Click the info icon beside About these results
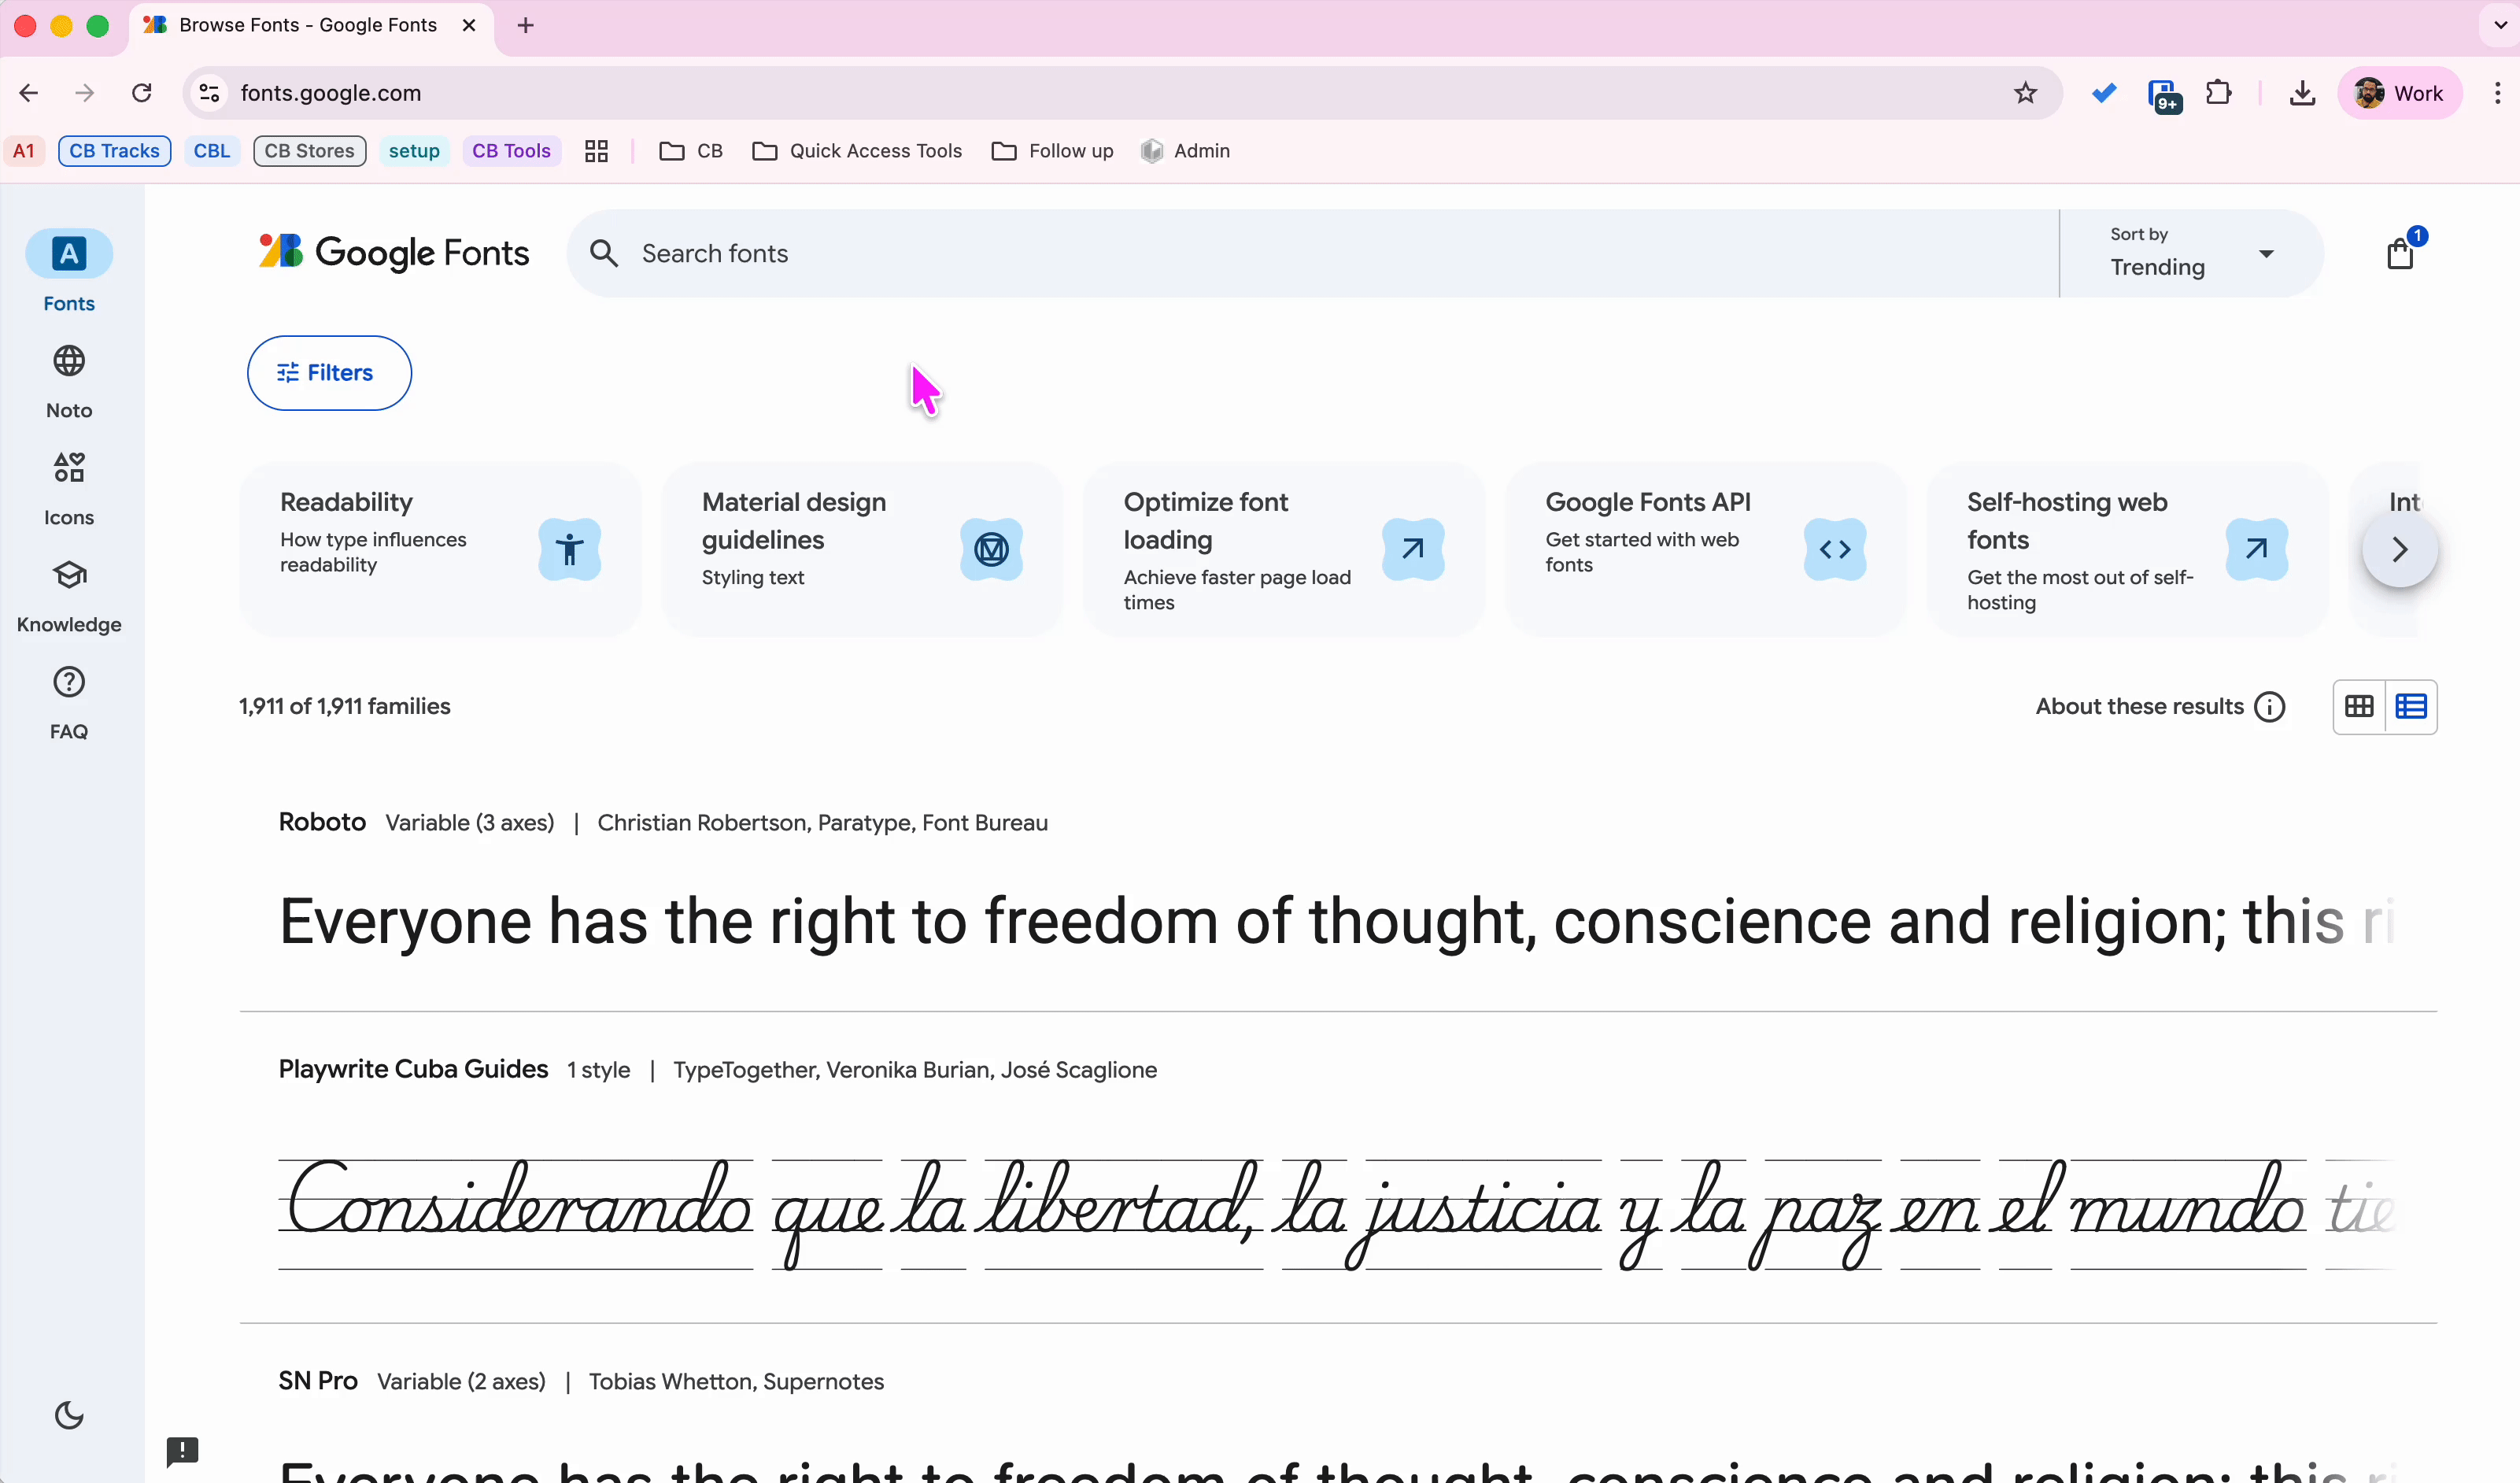The image size is (2520, 1483). [2270, 707]
